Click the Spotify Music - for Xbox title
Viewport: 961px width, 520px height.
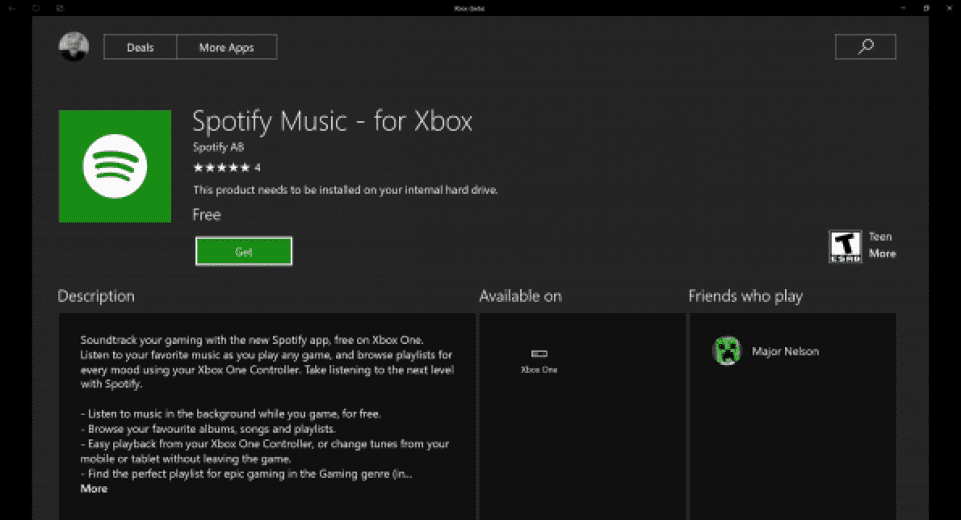click(x=332, y=121)
